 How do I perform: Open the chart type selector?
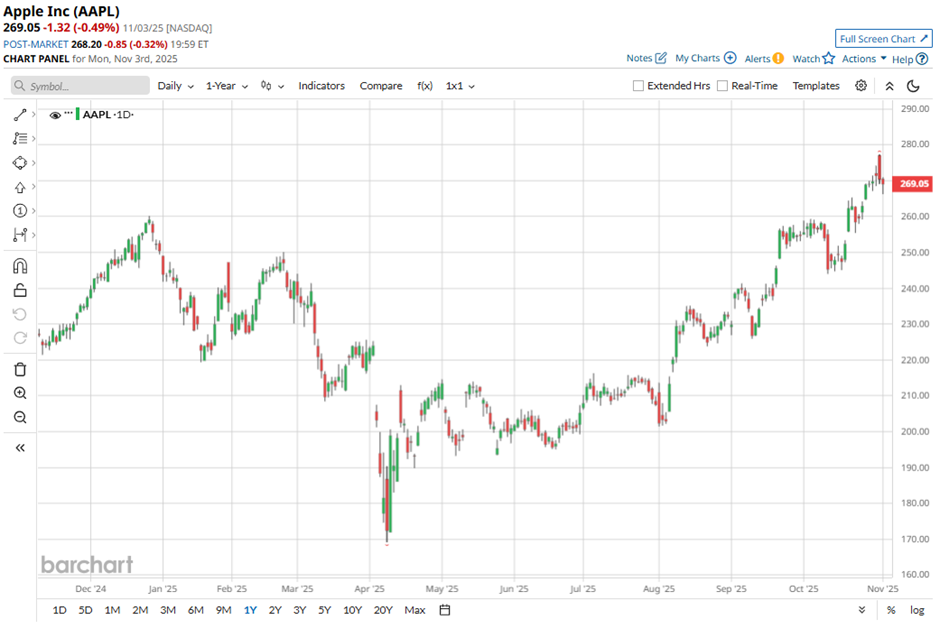(272, 86)
